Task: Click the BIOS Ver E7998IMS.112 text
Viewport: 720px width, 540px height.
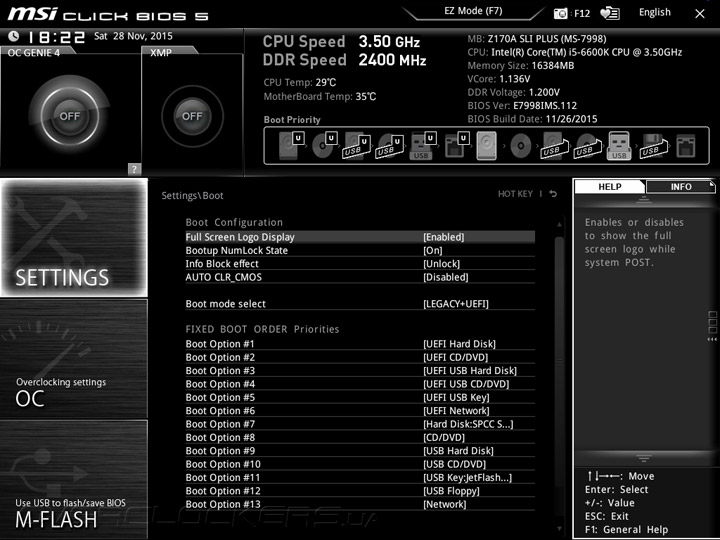Action: tap(522, 105)
